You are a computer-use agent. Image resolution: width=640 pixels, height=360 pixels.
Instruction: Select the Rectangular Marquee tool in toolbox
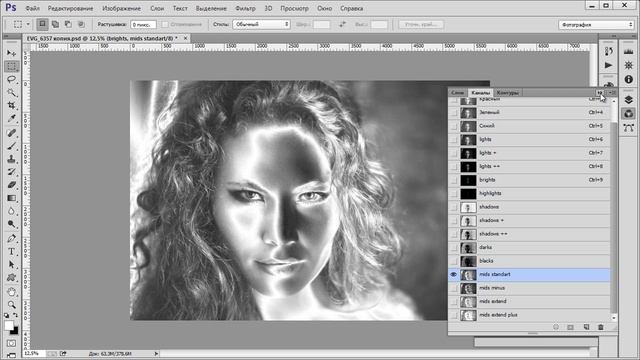[x=11, y=67]
